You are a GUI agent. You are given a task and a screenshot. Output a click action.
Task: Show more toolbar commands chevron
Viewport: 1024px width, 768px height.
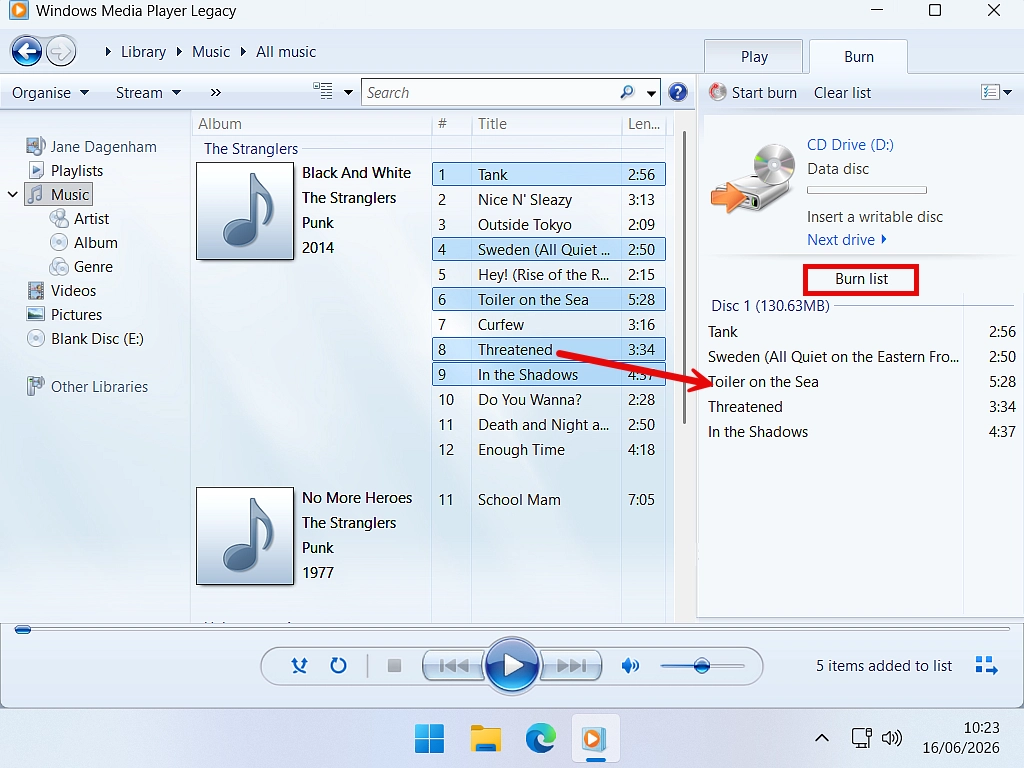point(216,93)
